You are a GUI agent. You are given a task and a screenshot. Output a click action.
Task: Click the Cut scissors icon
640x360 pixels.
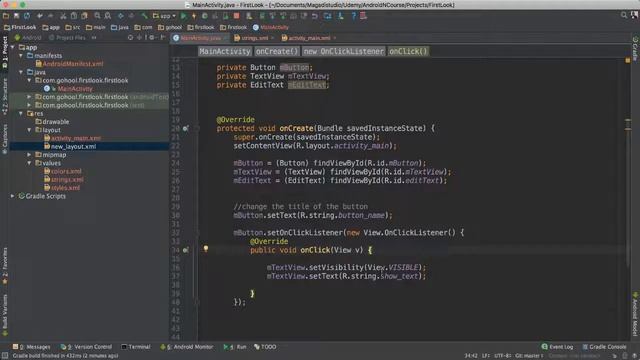[x=63, y=16]
